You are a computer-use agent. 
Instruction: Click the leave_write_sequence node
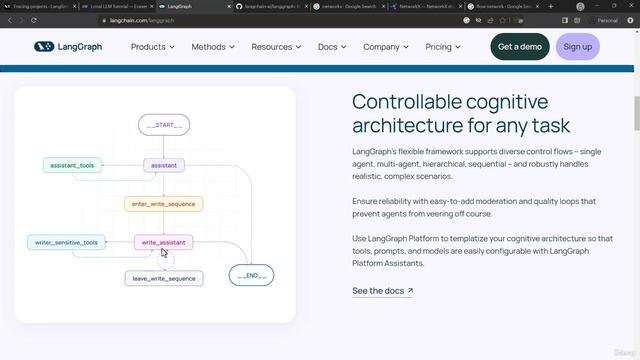(164, 278)
